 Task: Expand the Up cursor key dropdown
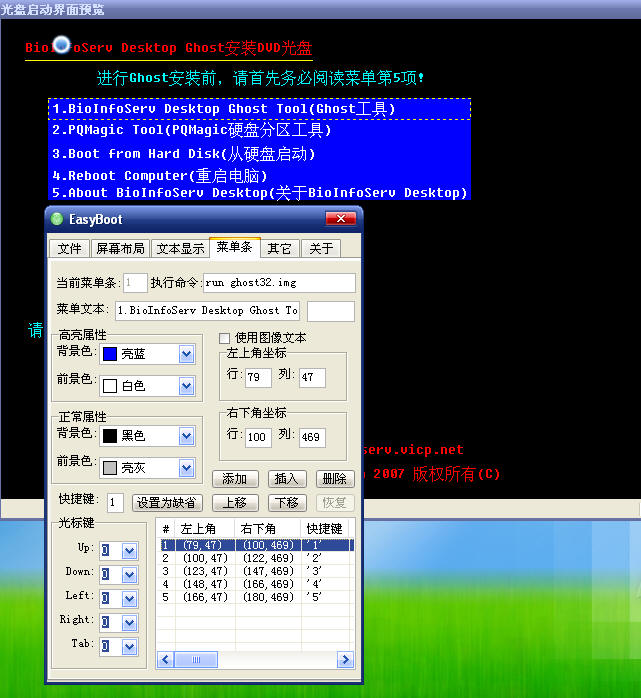pos(130,551)
